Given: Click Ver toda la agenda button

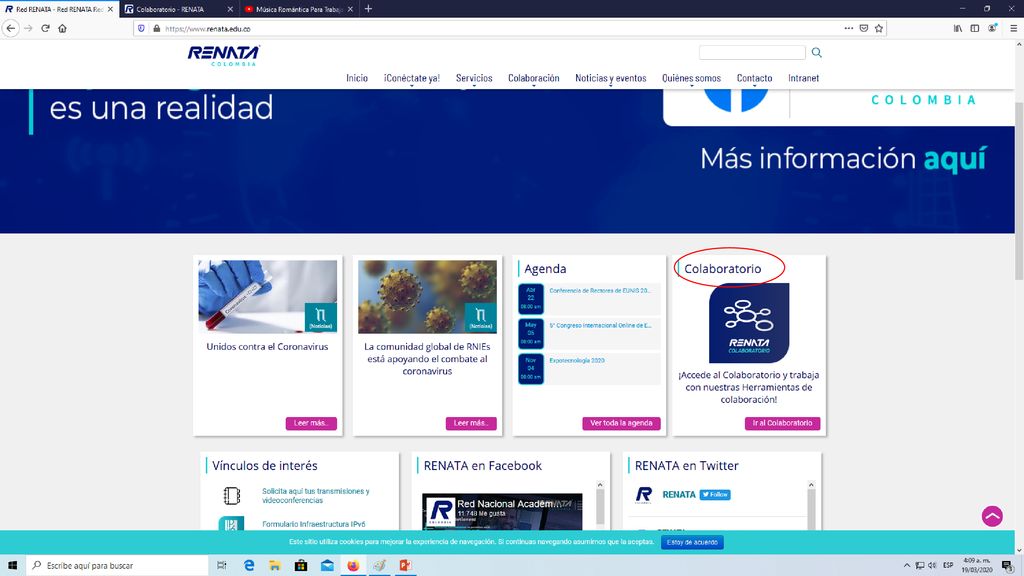Looking at the screenshot, I should pos(621,423).
